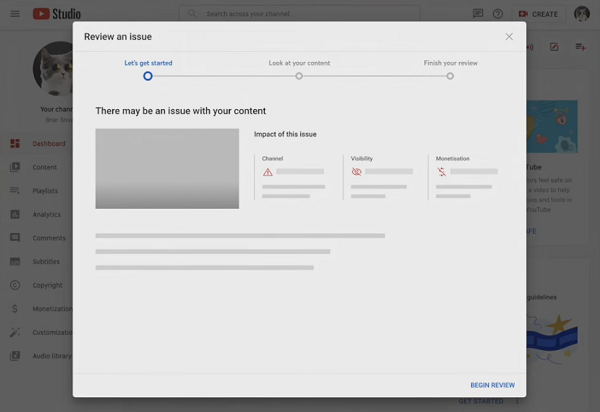Open the send feedback icon in header
This screenshot has height=412, width=600.
(x=478, y=14)
